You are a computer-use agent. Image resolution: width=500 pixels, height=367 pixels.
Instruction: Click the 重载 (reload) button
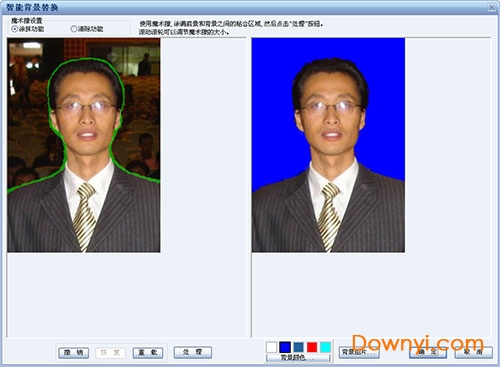pos(148,352)
